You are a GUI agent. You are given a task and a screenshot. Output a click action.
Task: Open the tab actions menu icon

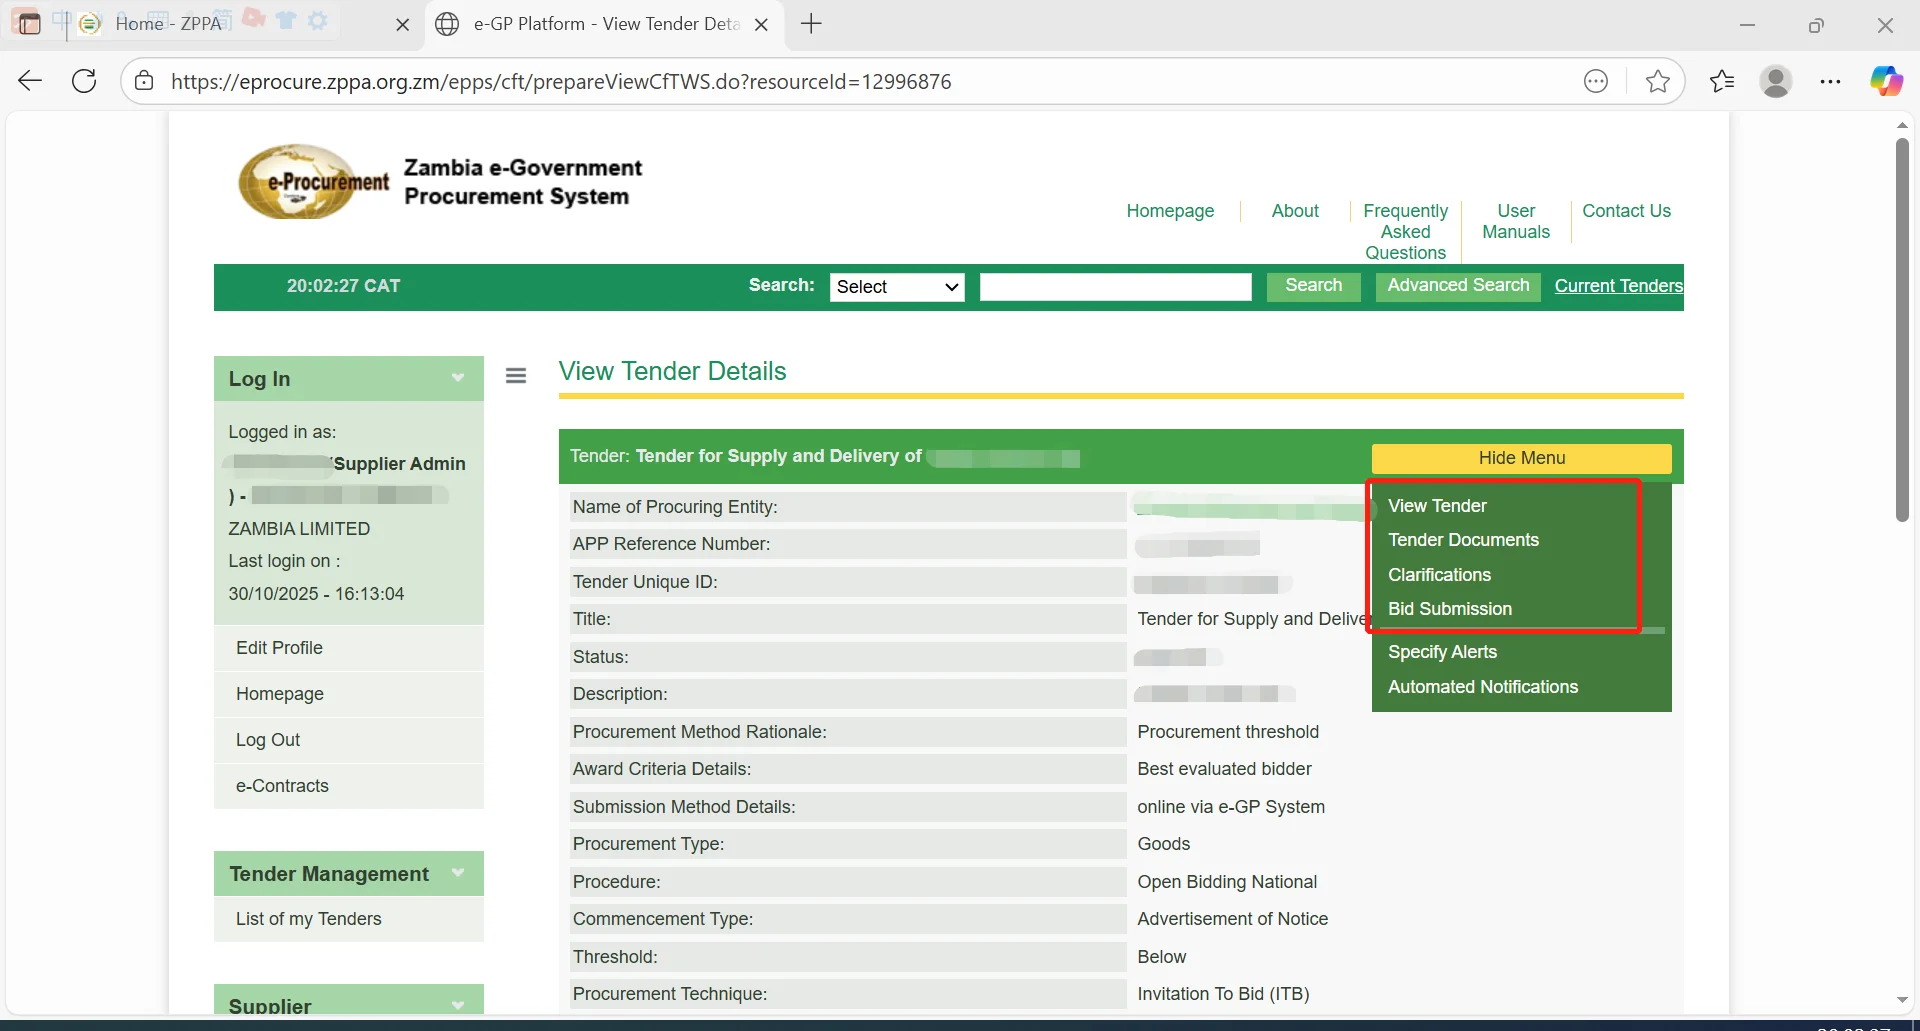[29, 23]
